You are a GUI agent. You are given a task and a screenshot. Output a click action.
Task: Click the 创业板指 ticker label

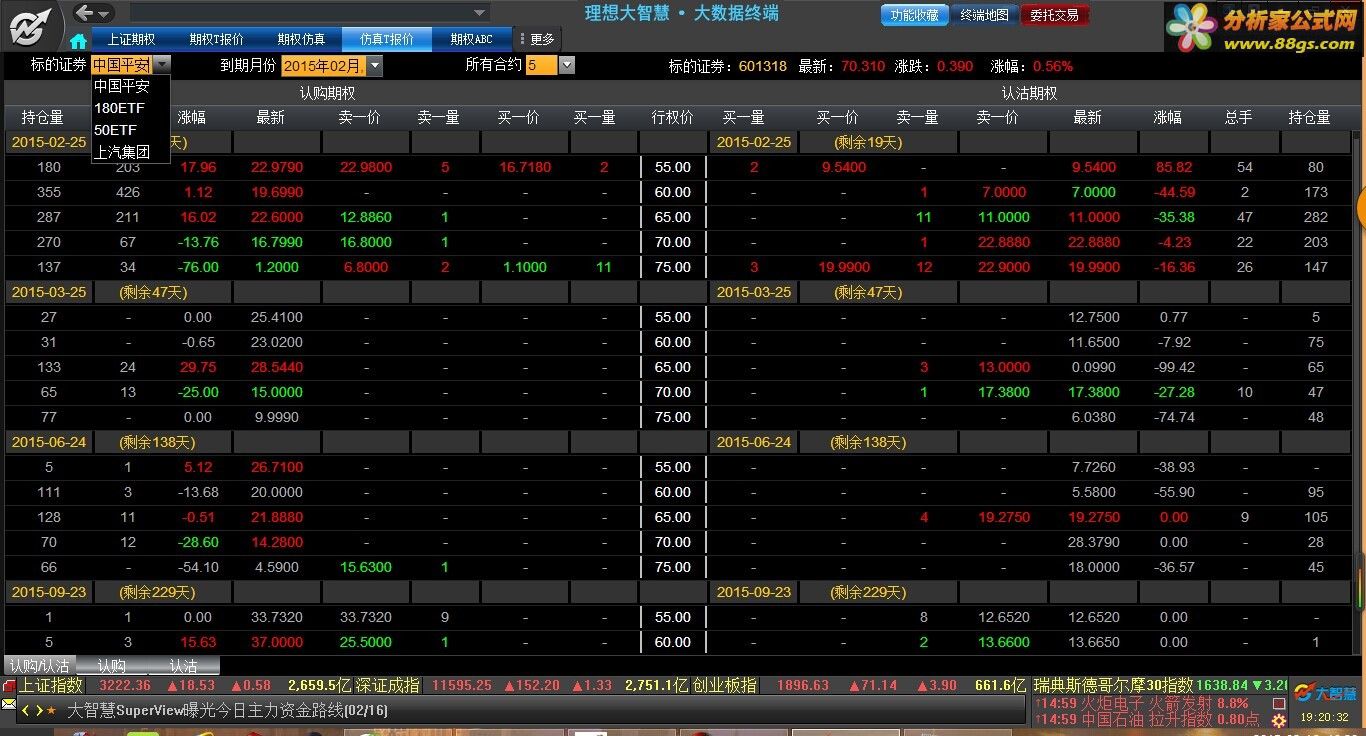point(723,686)
